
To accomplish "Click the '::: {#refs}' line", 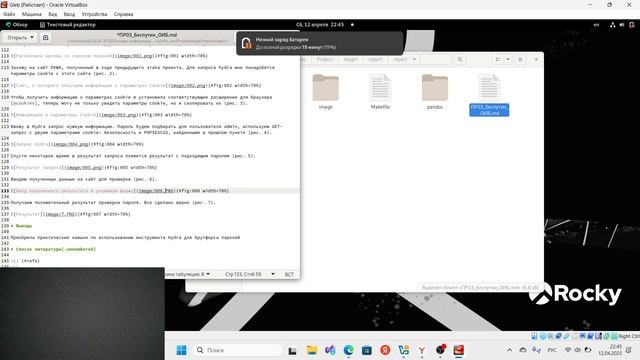I will point(25,261).
